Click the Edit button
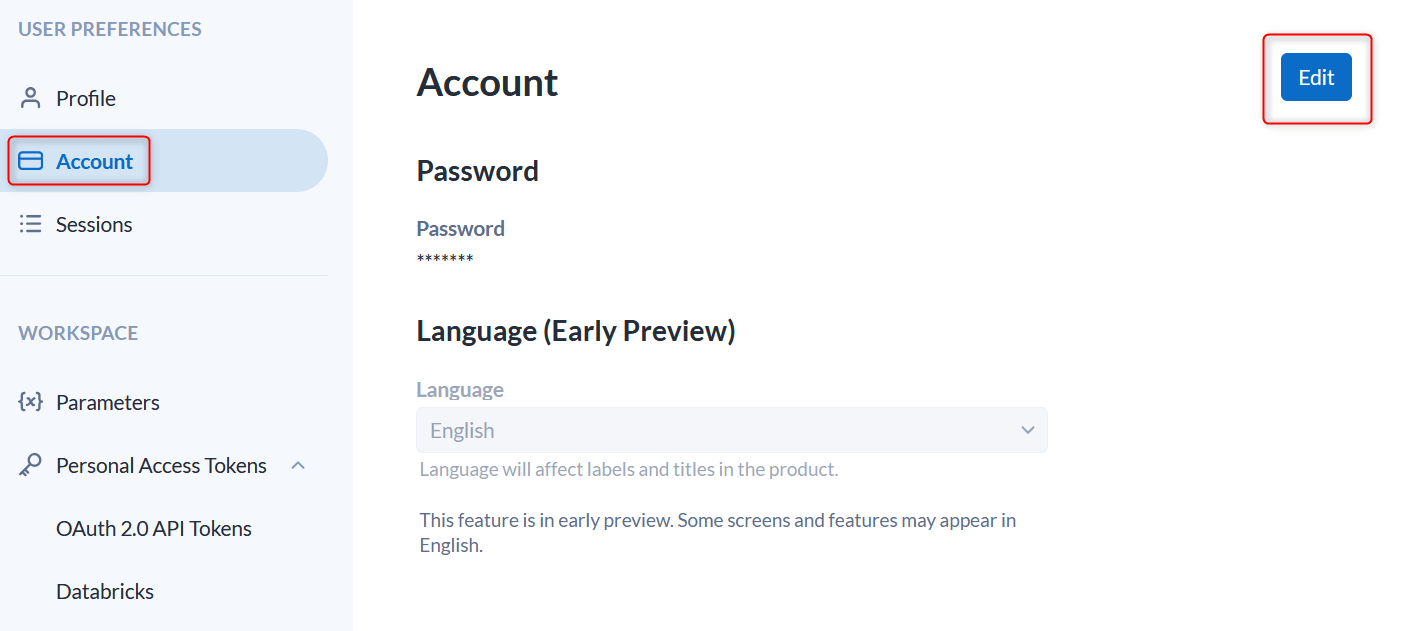Screen dimensions: 1412x631 pyautogui.click(x=1316, y=77)
